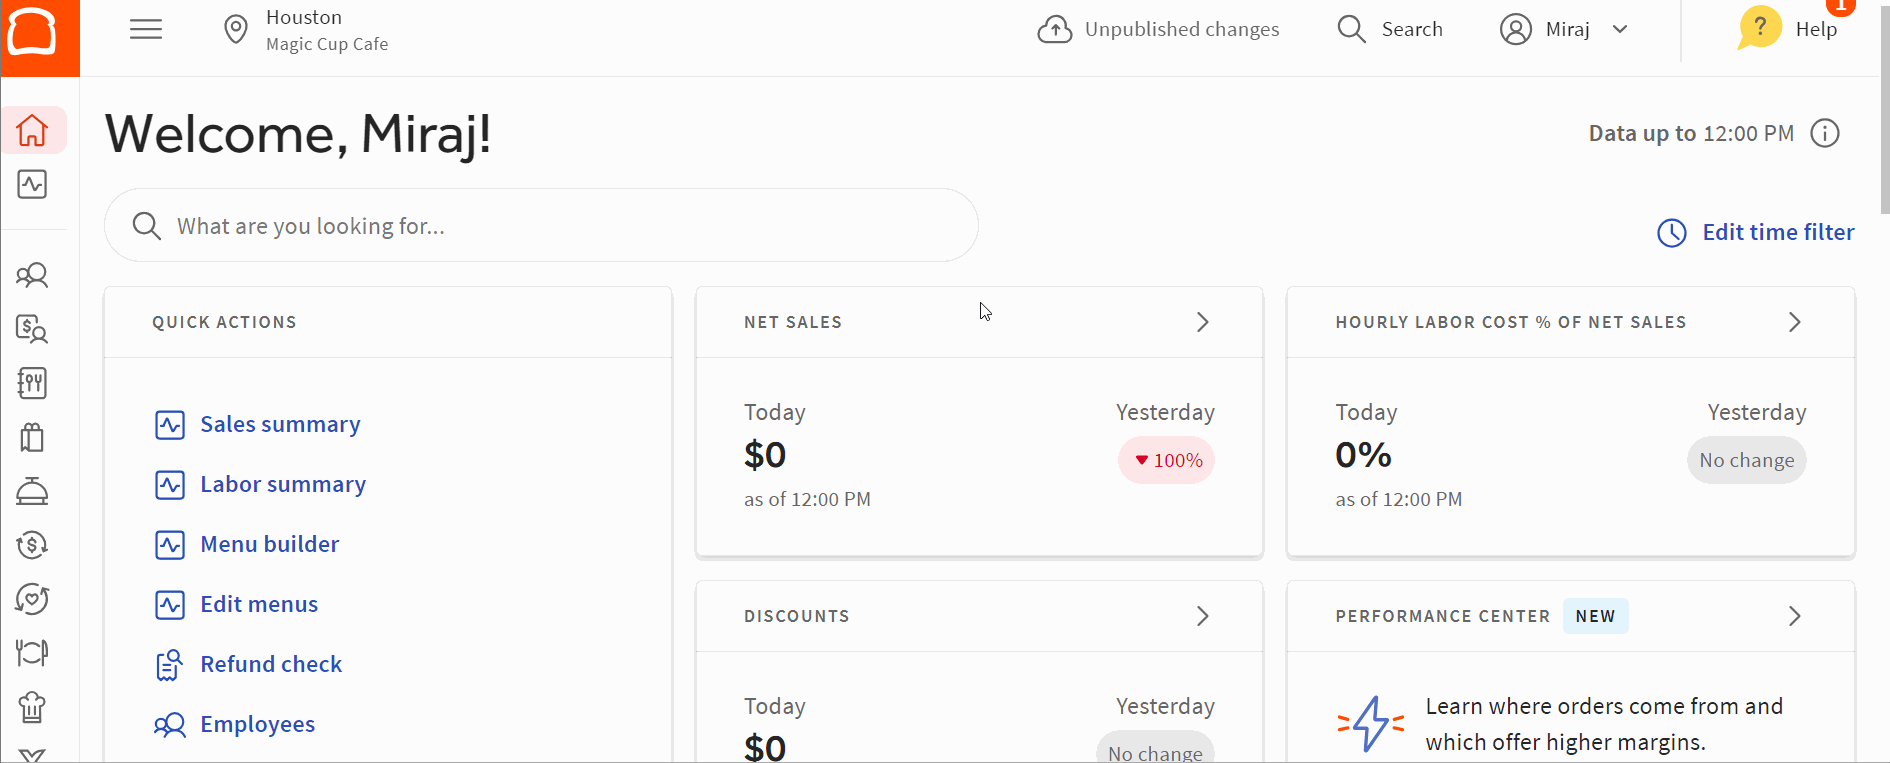
Task: Open the hamburger navigation menu
Action: (146, 29)
